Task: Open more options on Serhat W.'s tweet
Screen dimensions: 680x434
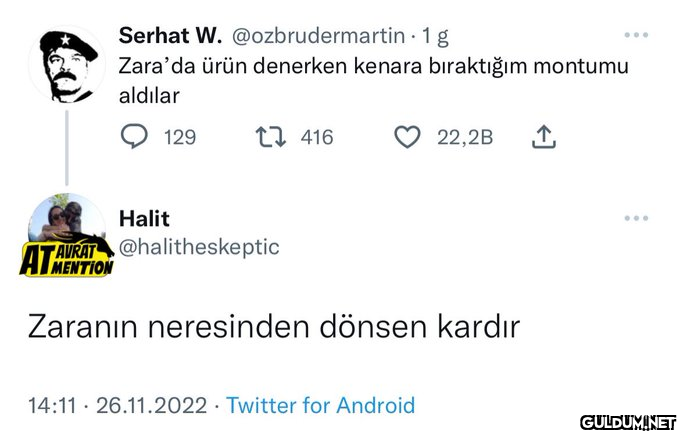Action: (x=636, y=35)
